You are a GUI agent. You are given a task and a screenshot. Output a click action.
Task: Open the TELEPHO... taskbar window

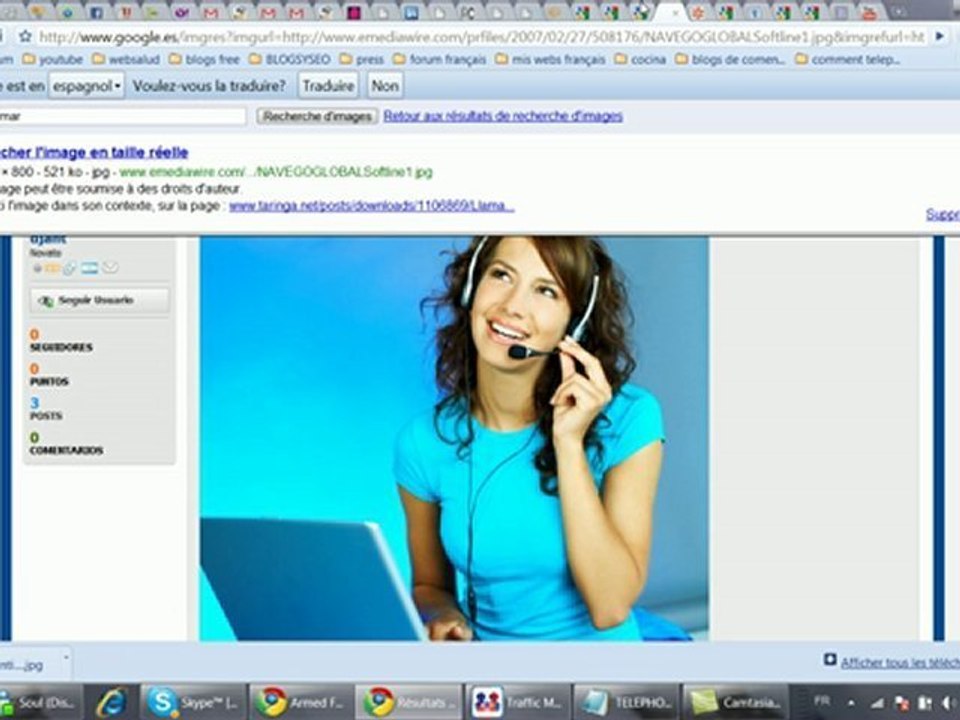(626, 702)
